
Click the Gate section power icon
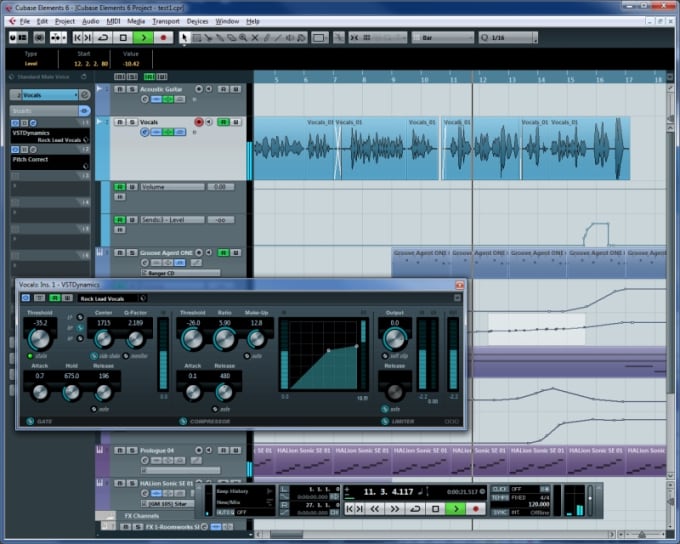(x=30, y=421)
